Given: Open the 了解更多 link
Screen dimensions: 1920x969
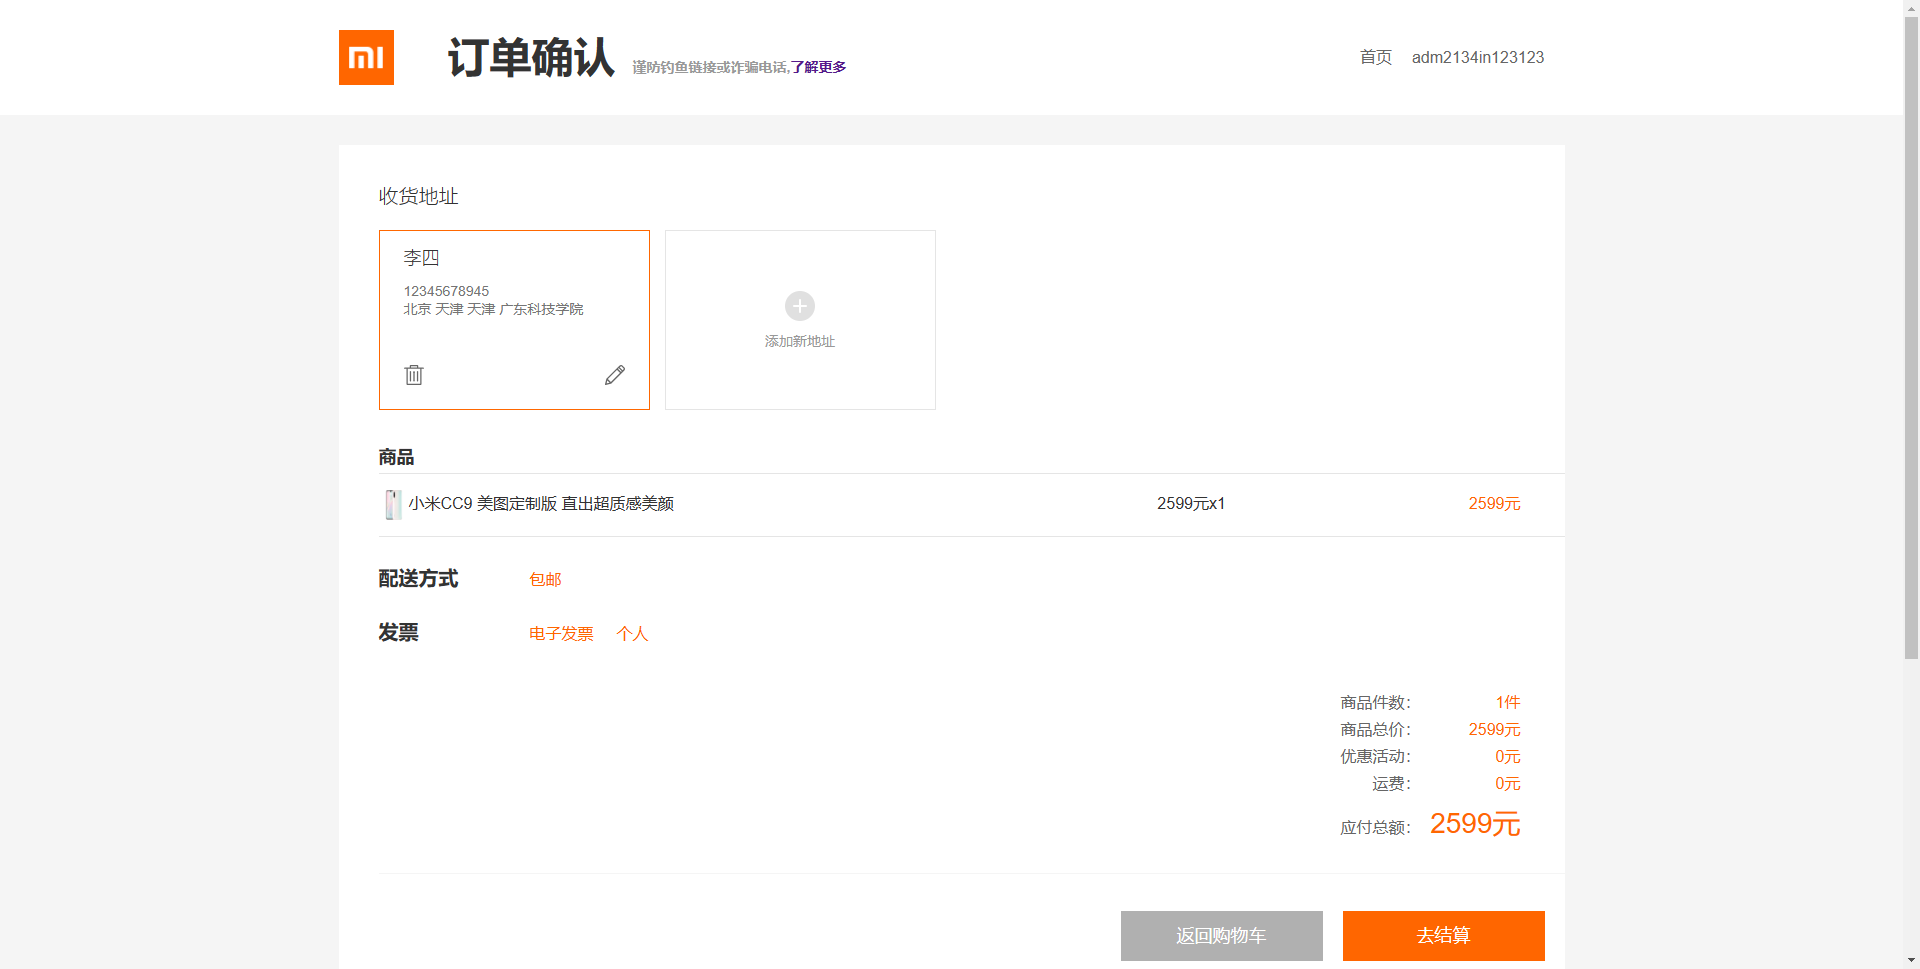Looking at the screenshot, I should 819,67.
